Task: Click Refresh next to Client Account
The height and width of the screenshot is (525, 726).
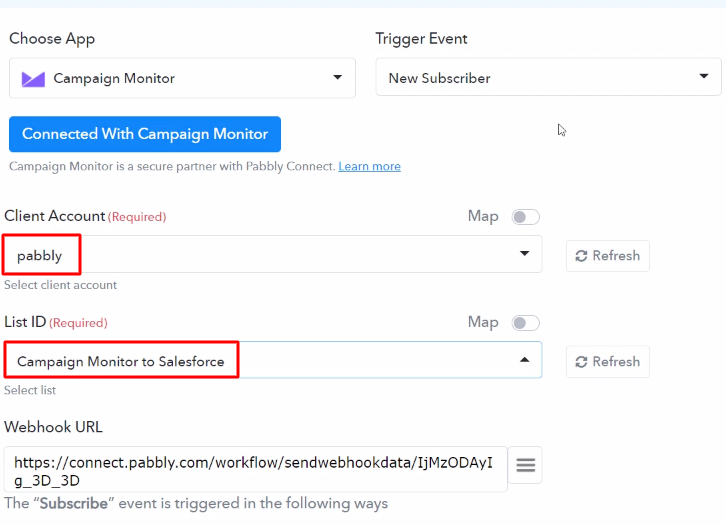Action: click(607, 256)
